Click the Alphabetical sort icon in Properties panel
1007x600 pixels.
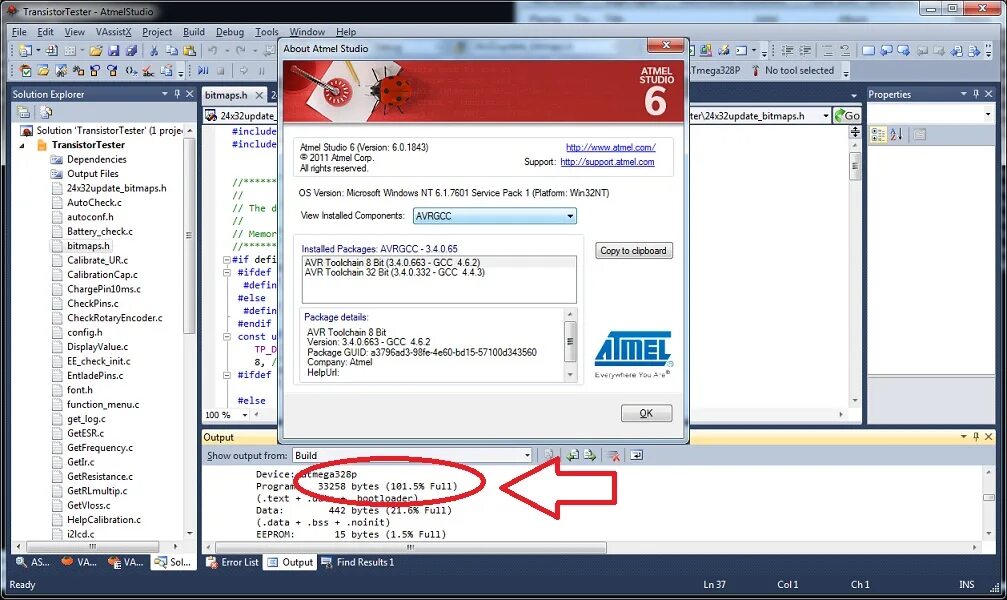897,134
